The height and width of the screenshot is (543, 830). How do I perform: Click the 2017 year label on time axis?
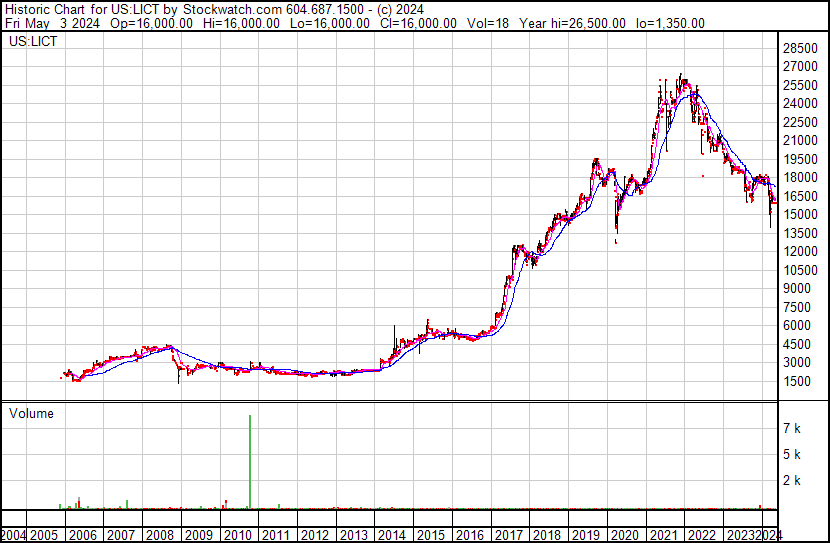click(509, 535)
